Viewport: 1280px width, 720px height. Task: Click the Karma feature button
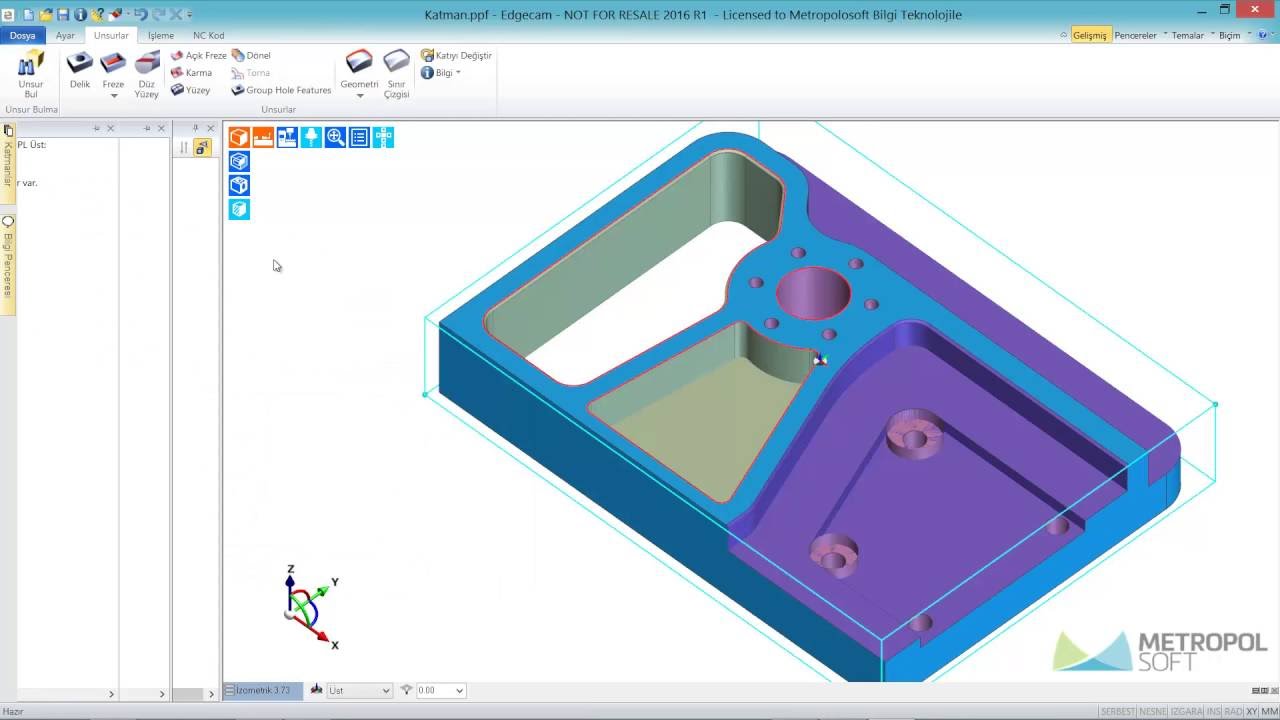[x=191, y=73]
